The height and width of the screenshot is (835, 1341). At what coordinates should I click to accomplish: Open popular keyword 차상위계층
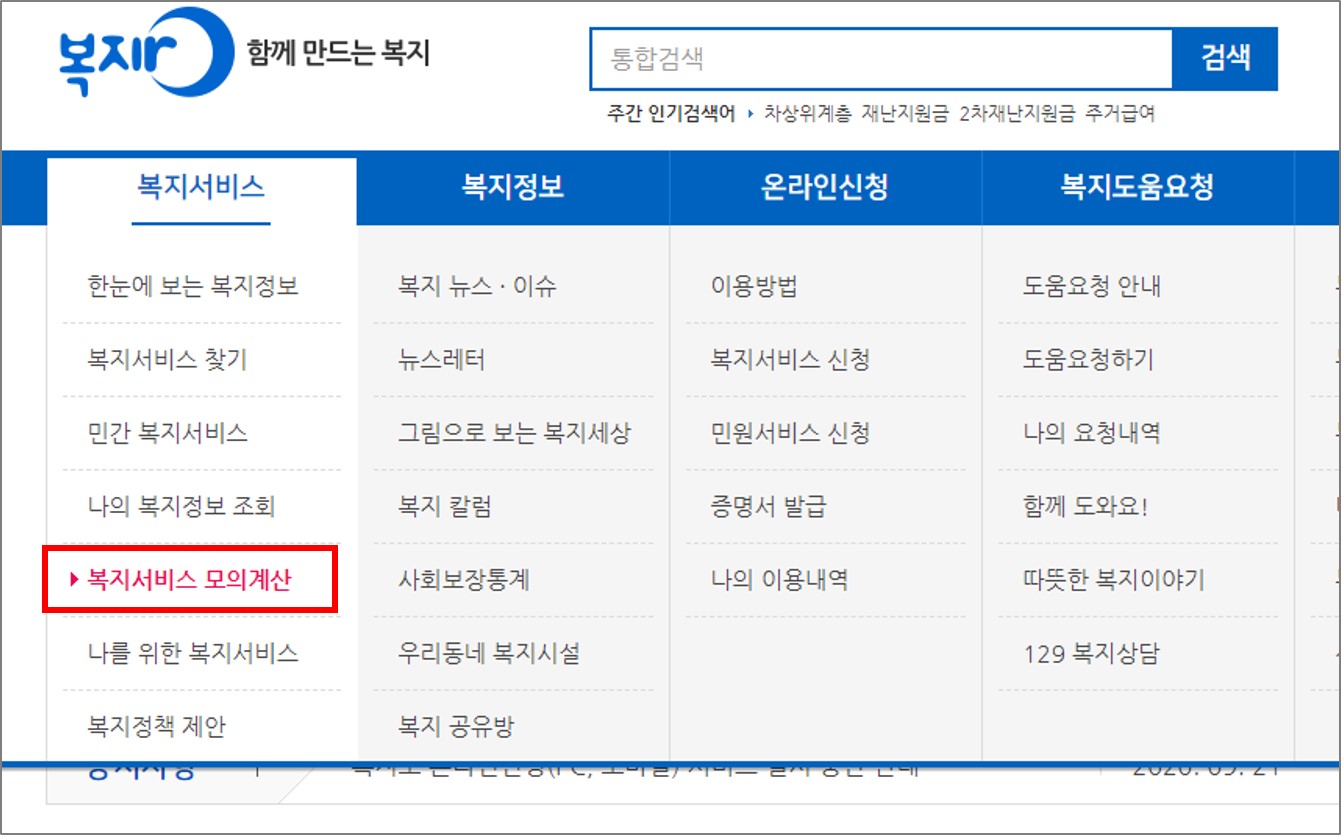(x=808, y=114)
